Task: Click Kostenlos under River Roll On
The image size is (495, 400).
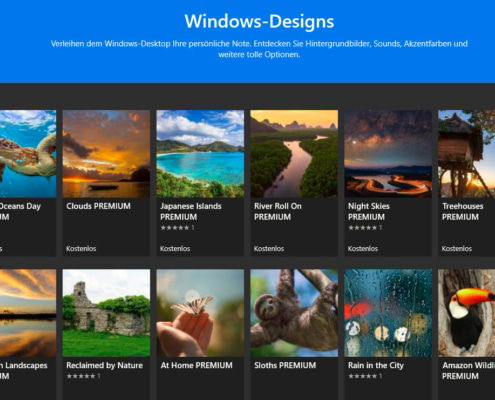Action: click(x=269, y=248)
